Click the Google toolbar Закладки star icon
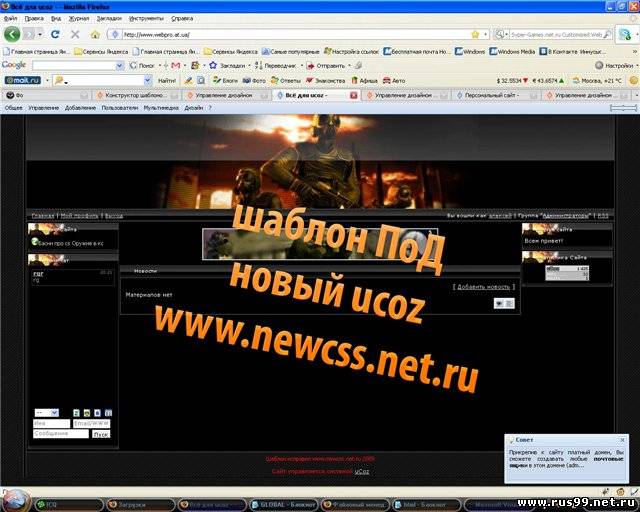This screenshot has height=512, width=640. click(x=213, y=65)
